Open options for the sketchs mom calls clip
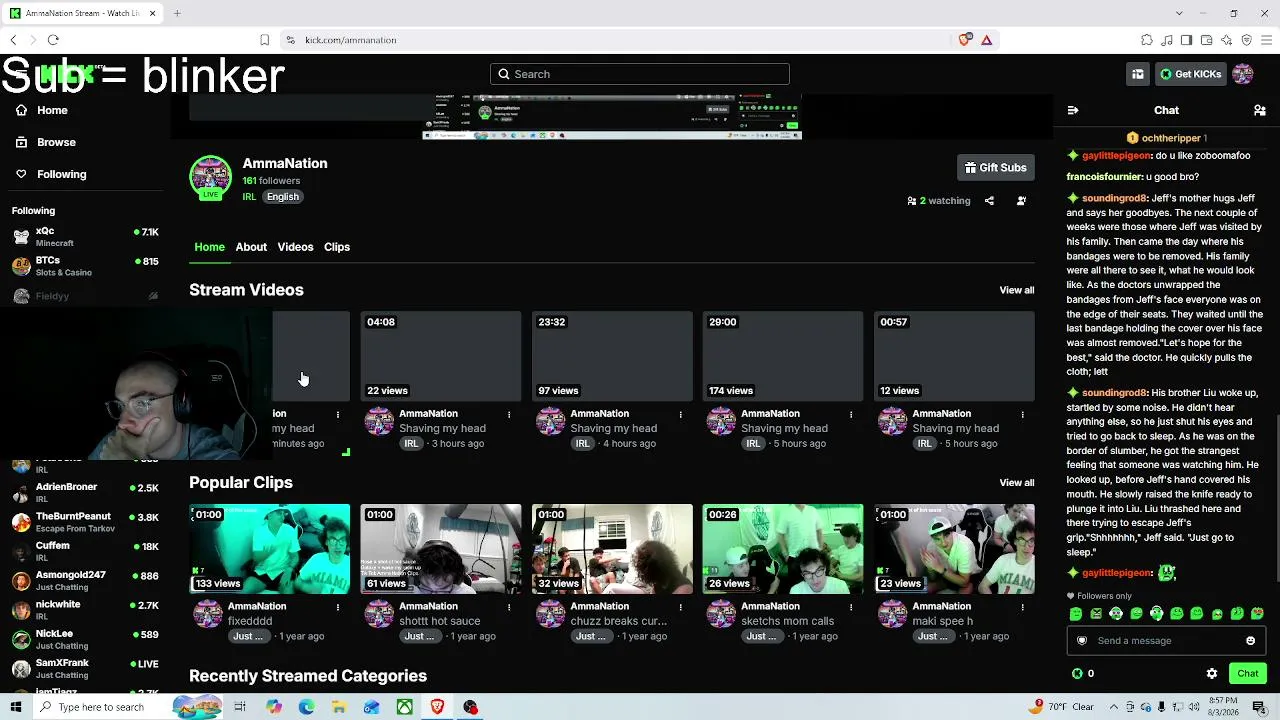This screenshot has width=1280, height=720. [x=851, y=607]
